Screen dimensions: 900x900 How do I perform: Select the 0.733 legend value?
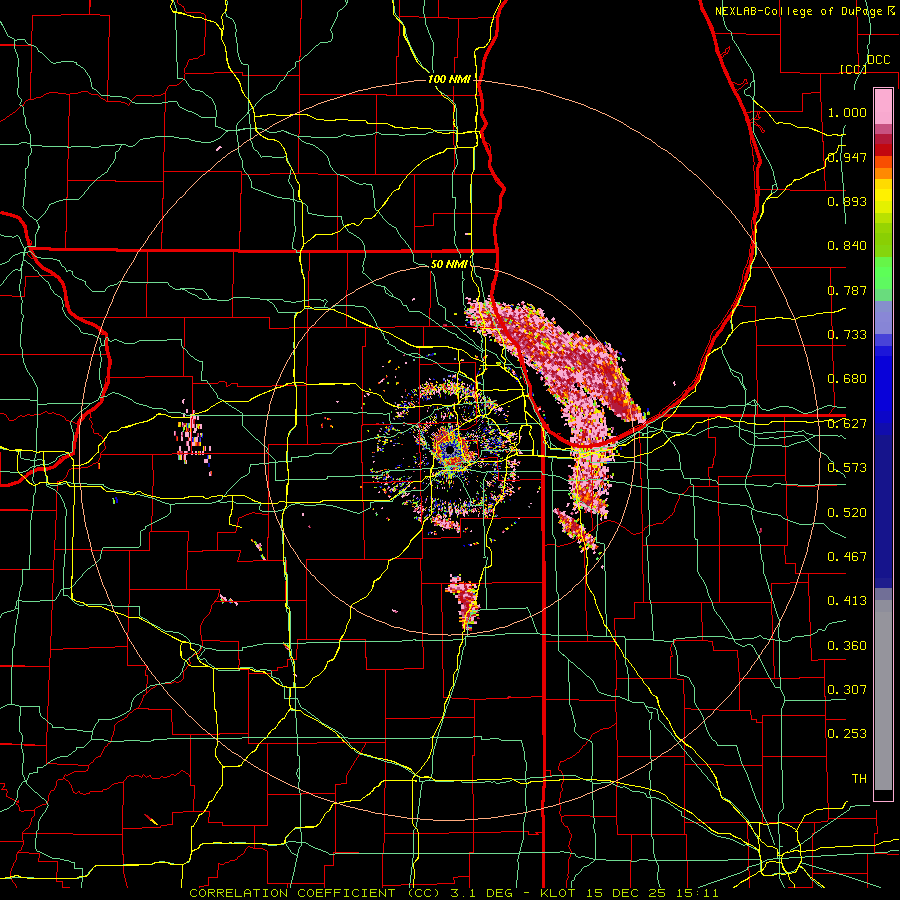[847, 335]
